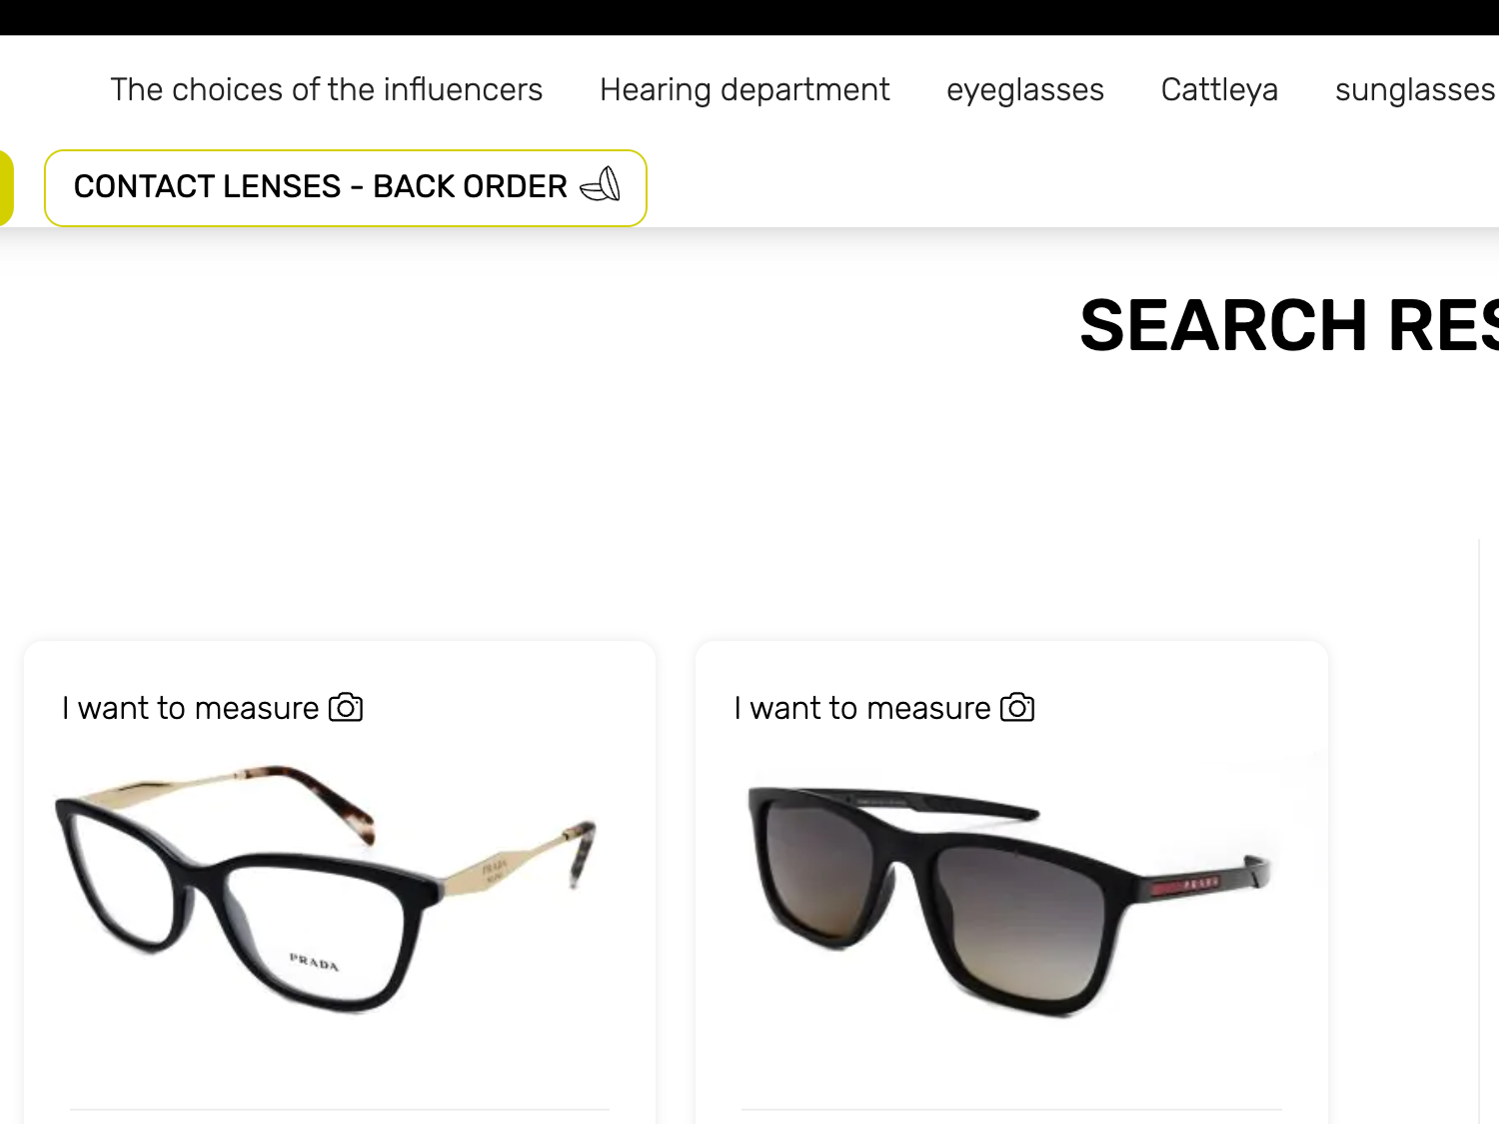Image resolution: width=1499 pixels, height=1124 pixels.
Task: Go to the eyeglasses category
Action: pyautogui.click(x=1025, y=91)
